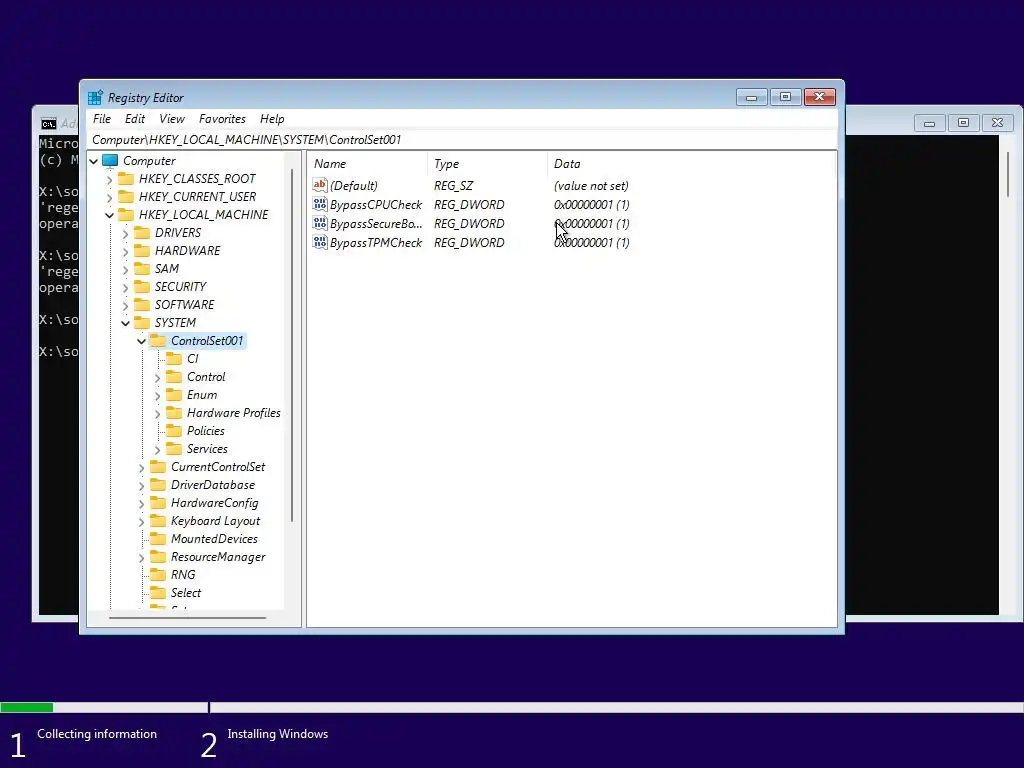Expand the Hardware Profiles subkey
Image resolution: width=1024 pixels, height=768 pixels.
(x=157, y=413)
